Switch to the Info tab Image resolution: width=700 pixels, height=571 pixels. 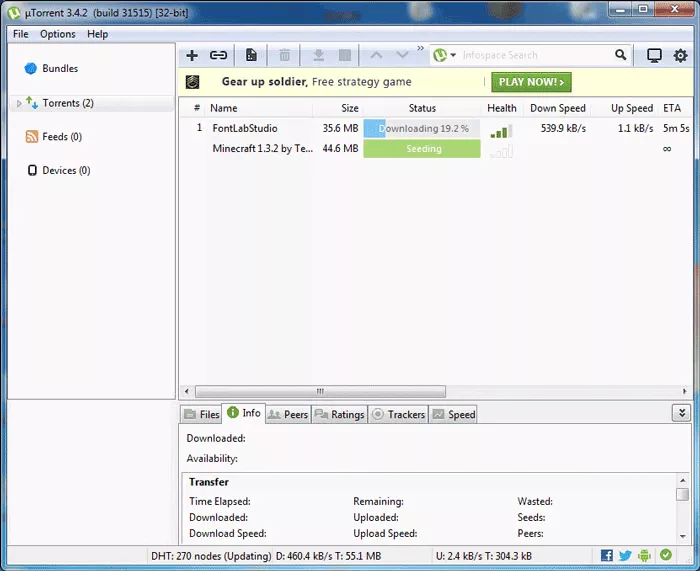(x=244, y=413)
